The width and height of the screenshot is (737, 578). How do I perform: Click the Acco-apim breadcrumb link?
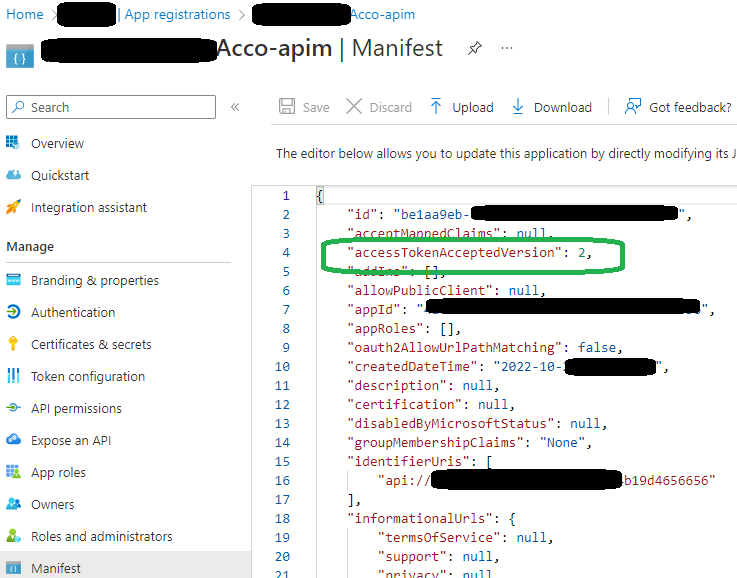[383, 15]
